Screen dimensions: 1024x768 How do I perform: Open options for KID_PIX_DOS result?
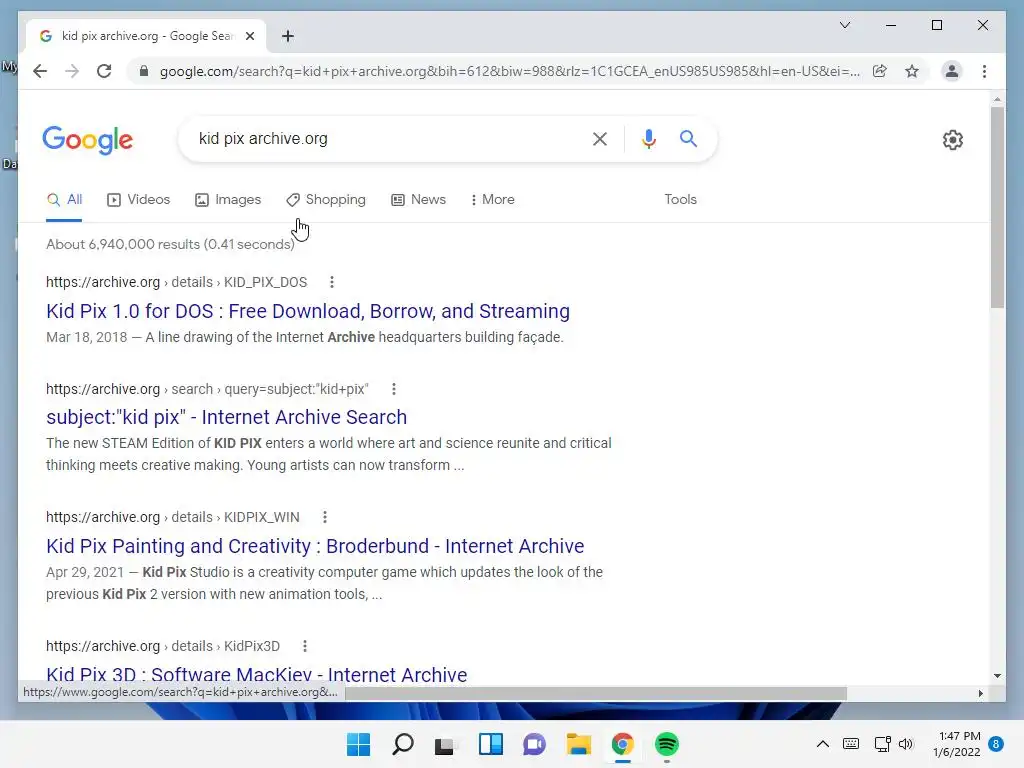click(x=332, y=282)
